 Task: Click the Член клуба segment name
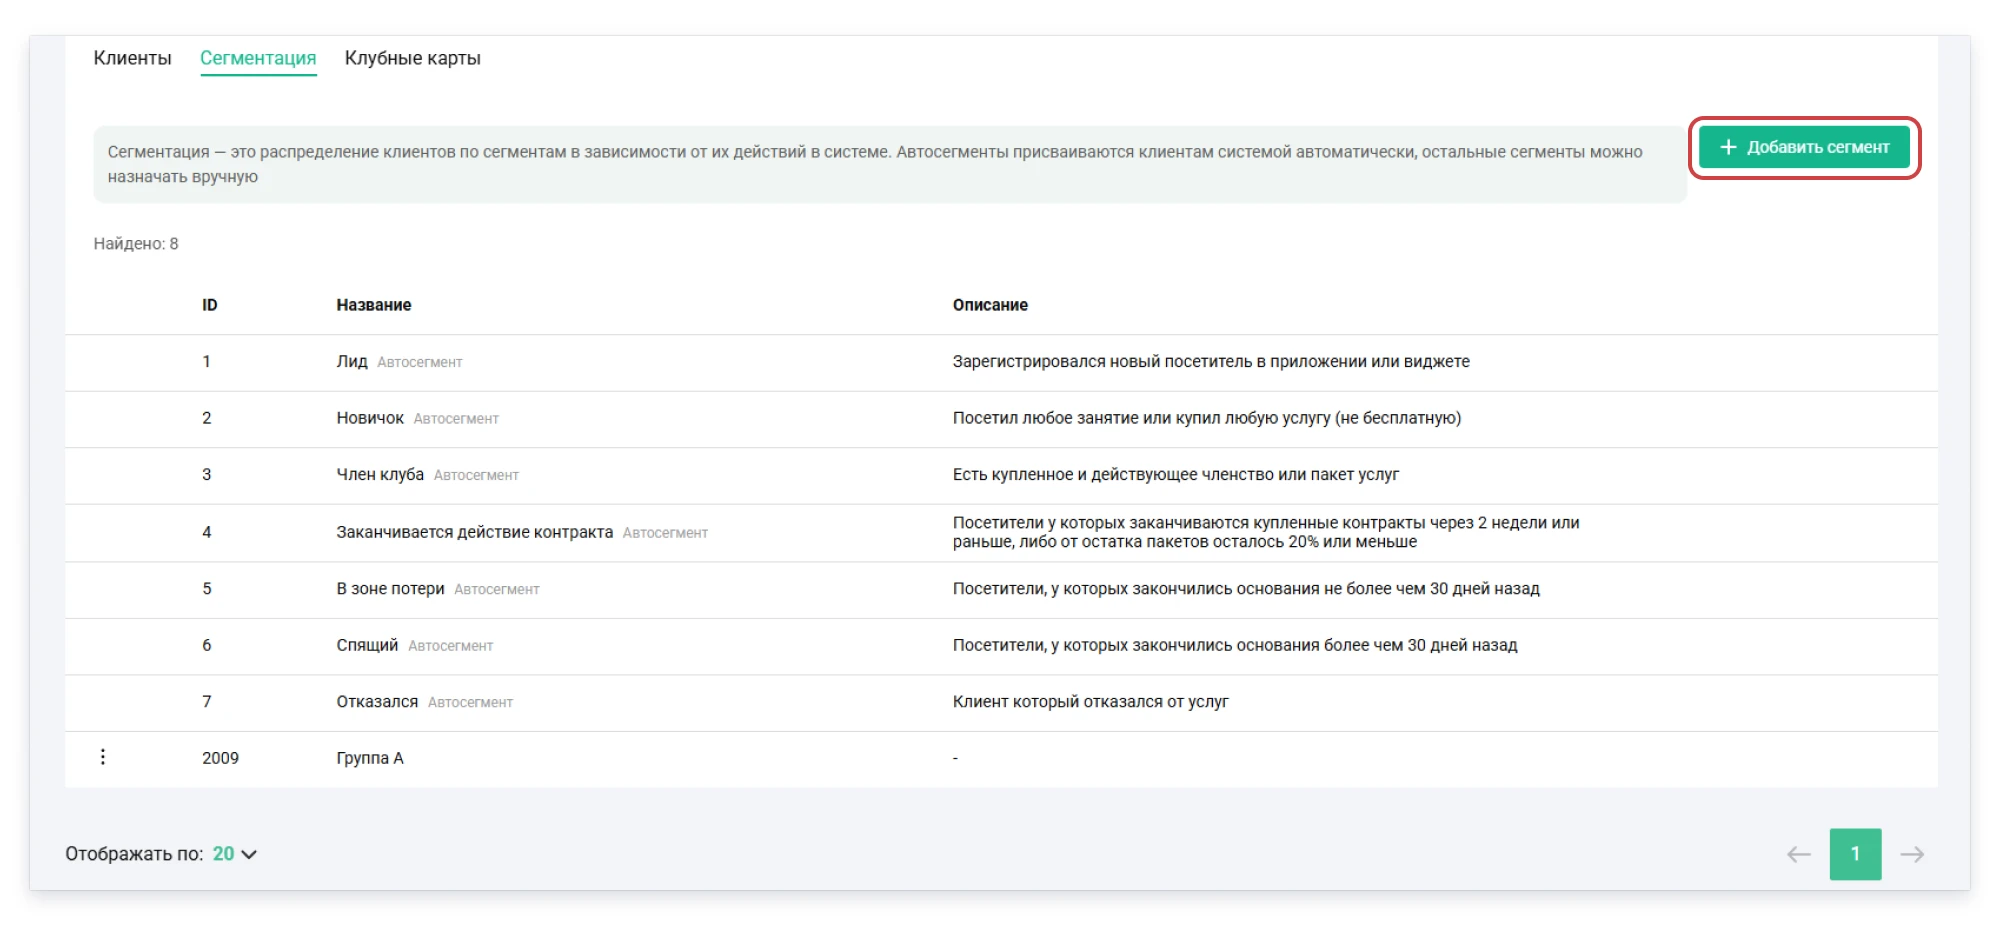point(379,474)
